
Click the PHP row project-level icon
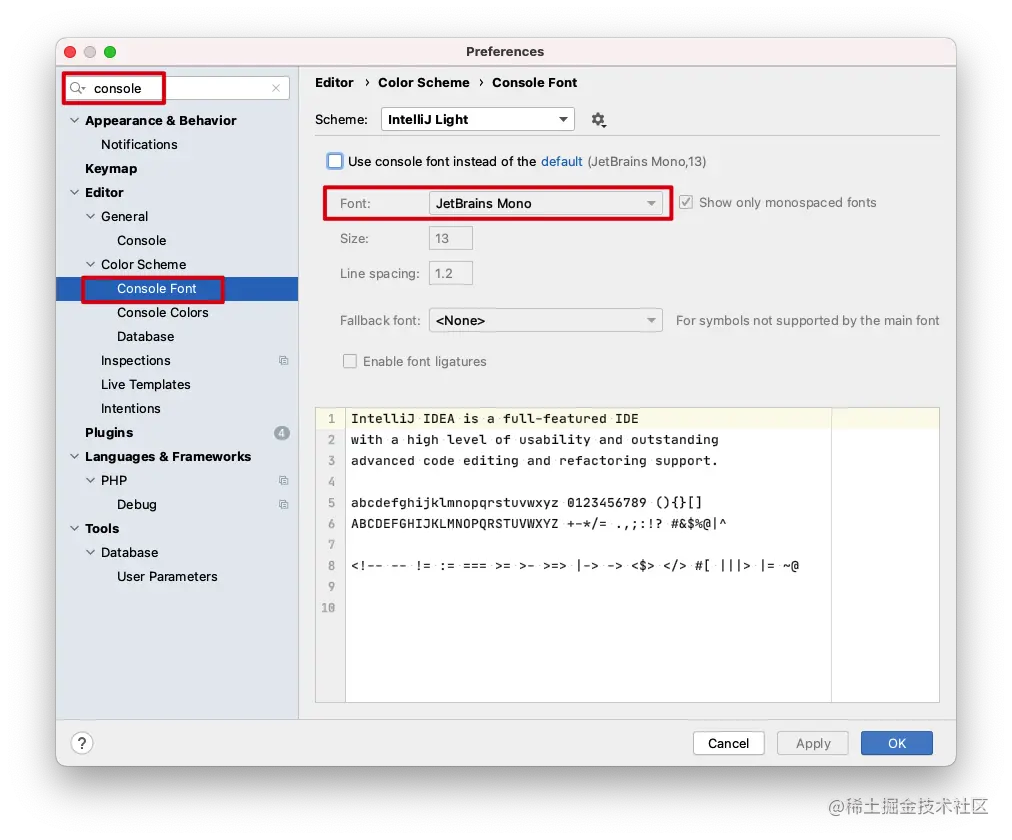pyautogui.click(x=283, y=481)
